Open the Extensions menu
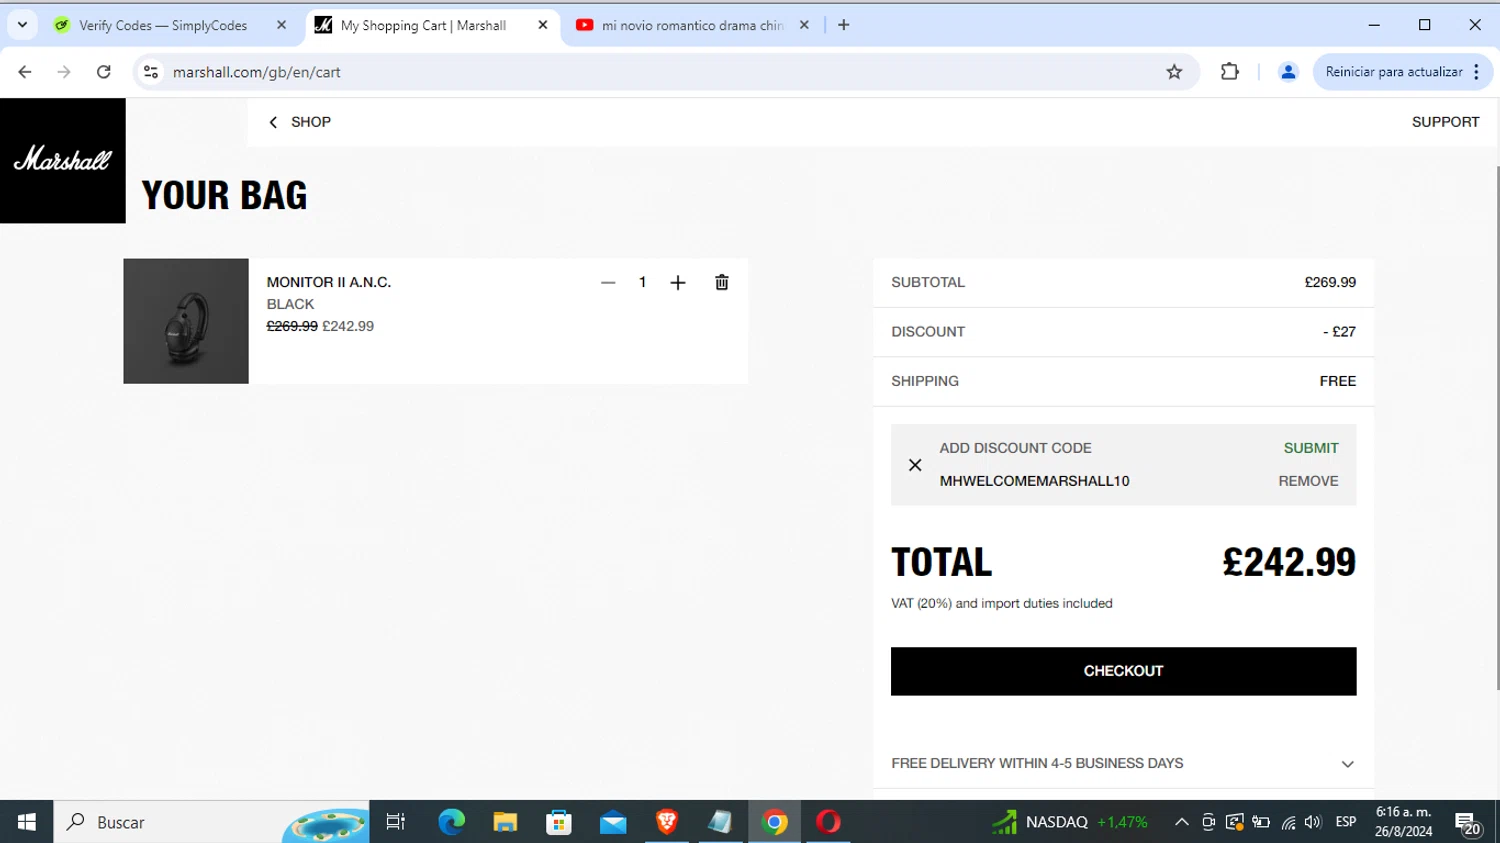Screen dimensions: 1500x843 tap(1230, 72)
